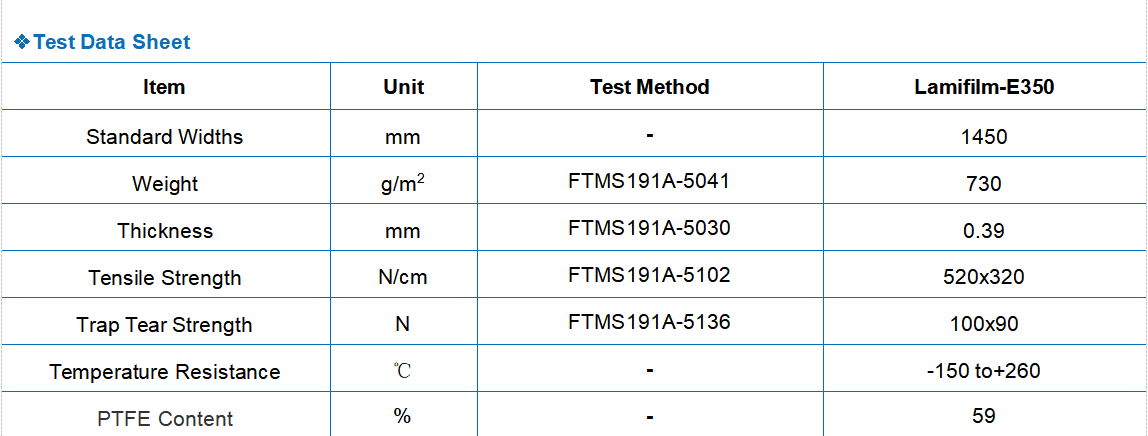Select the Unit column header

click(403, 87)
